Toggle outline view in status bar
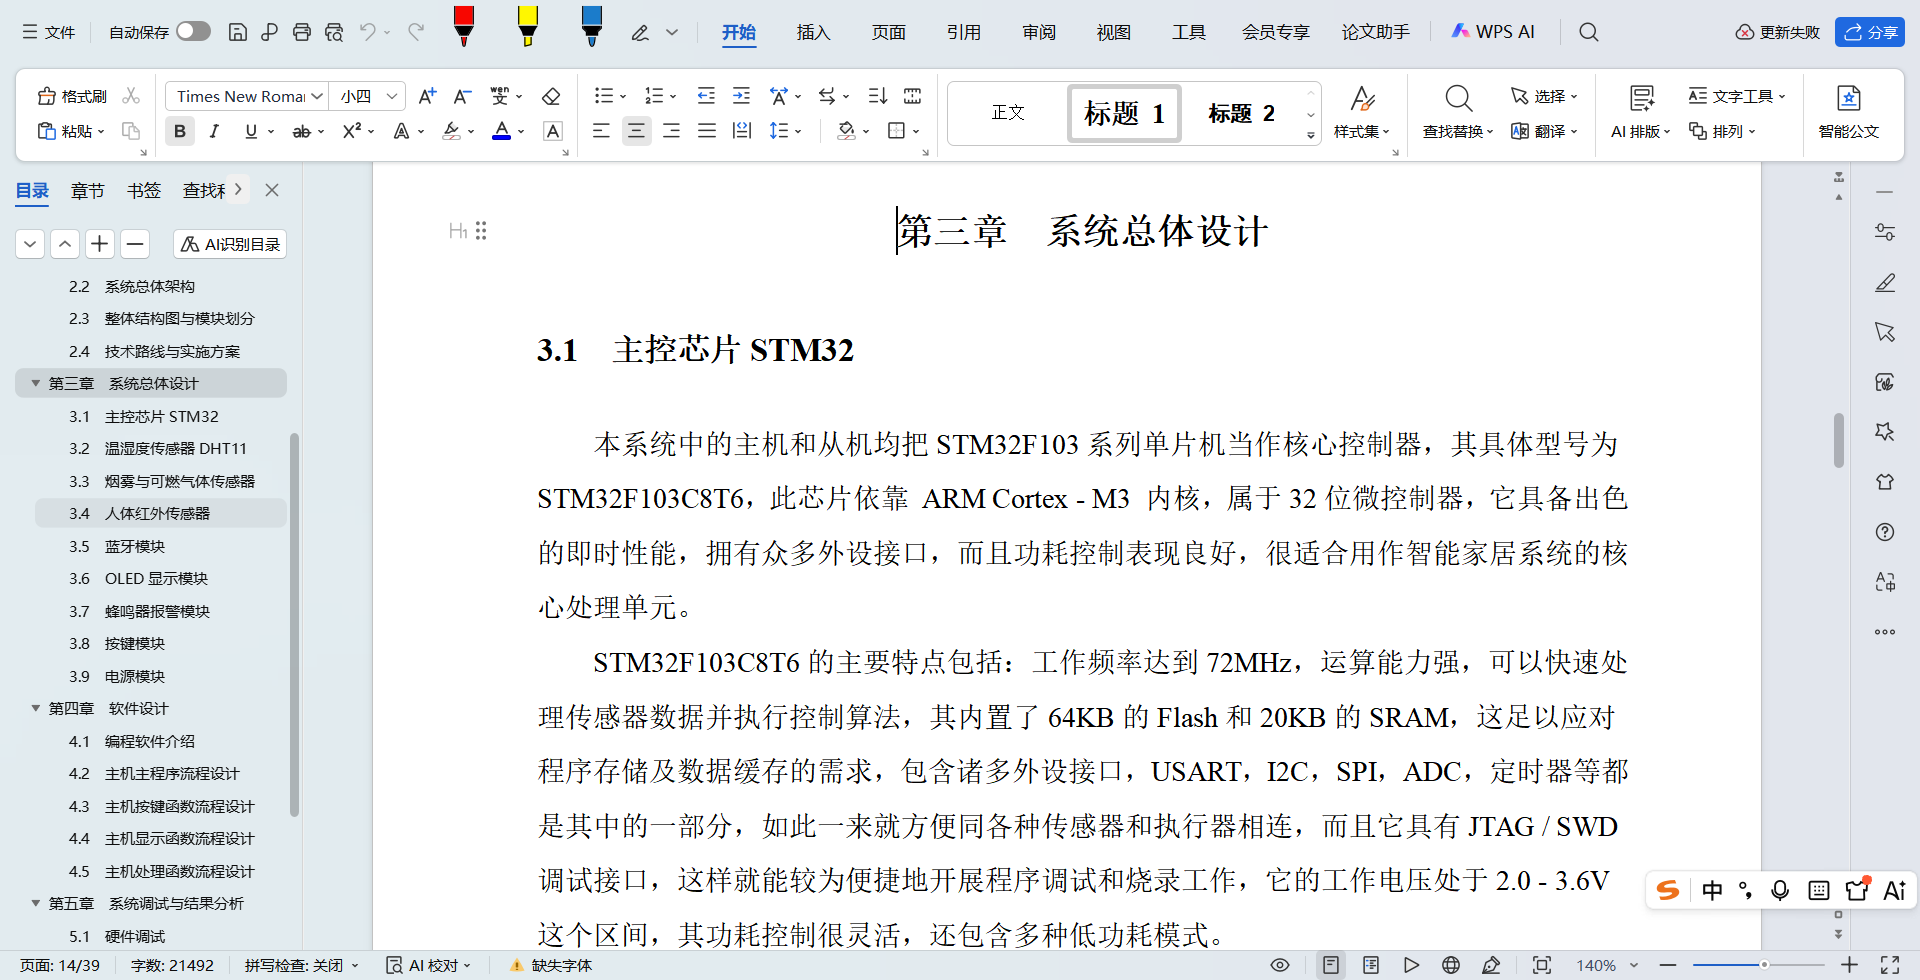This screenshot has height=980, width=1920. [1371, 965]
